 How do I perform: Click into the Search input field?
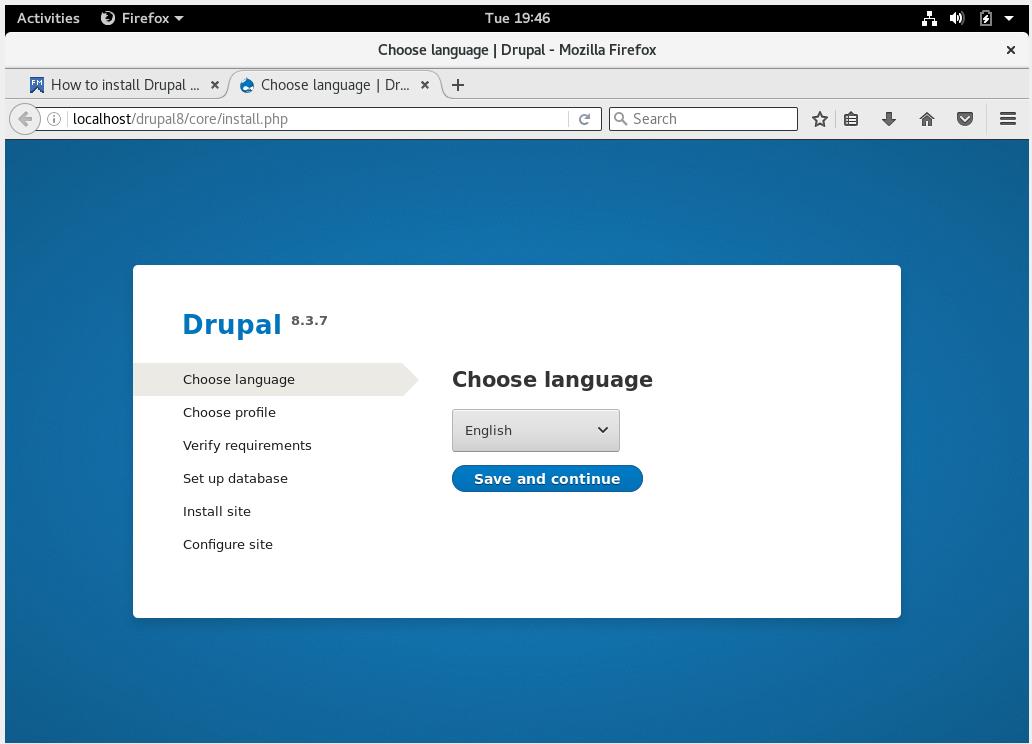703,119
